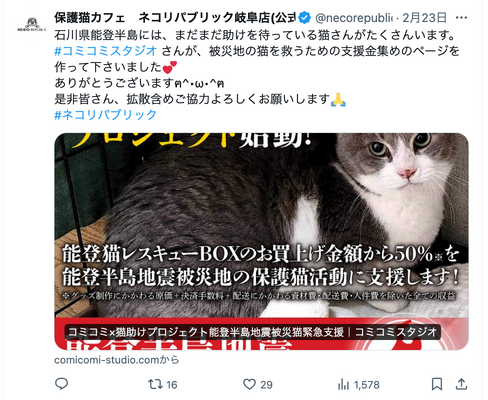Click the comicomi-studio.com source link
Screen dimensions: 488x400
[x=117, y=360]
